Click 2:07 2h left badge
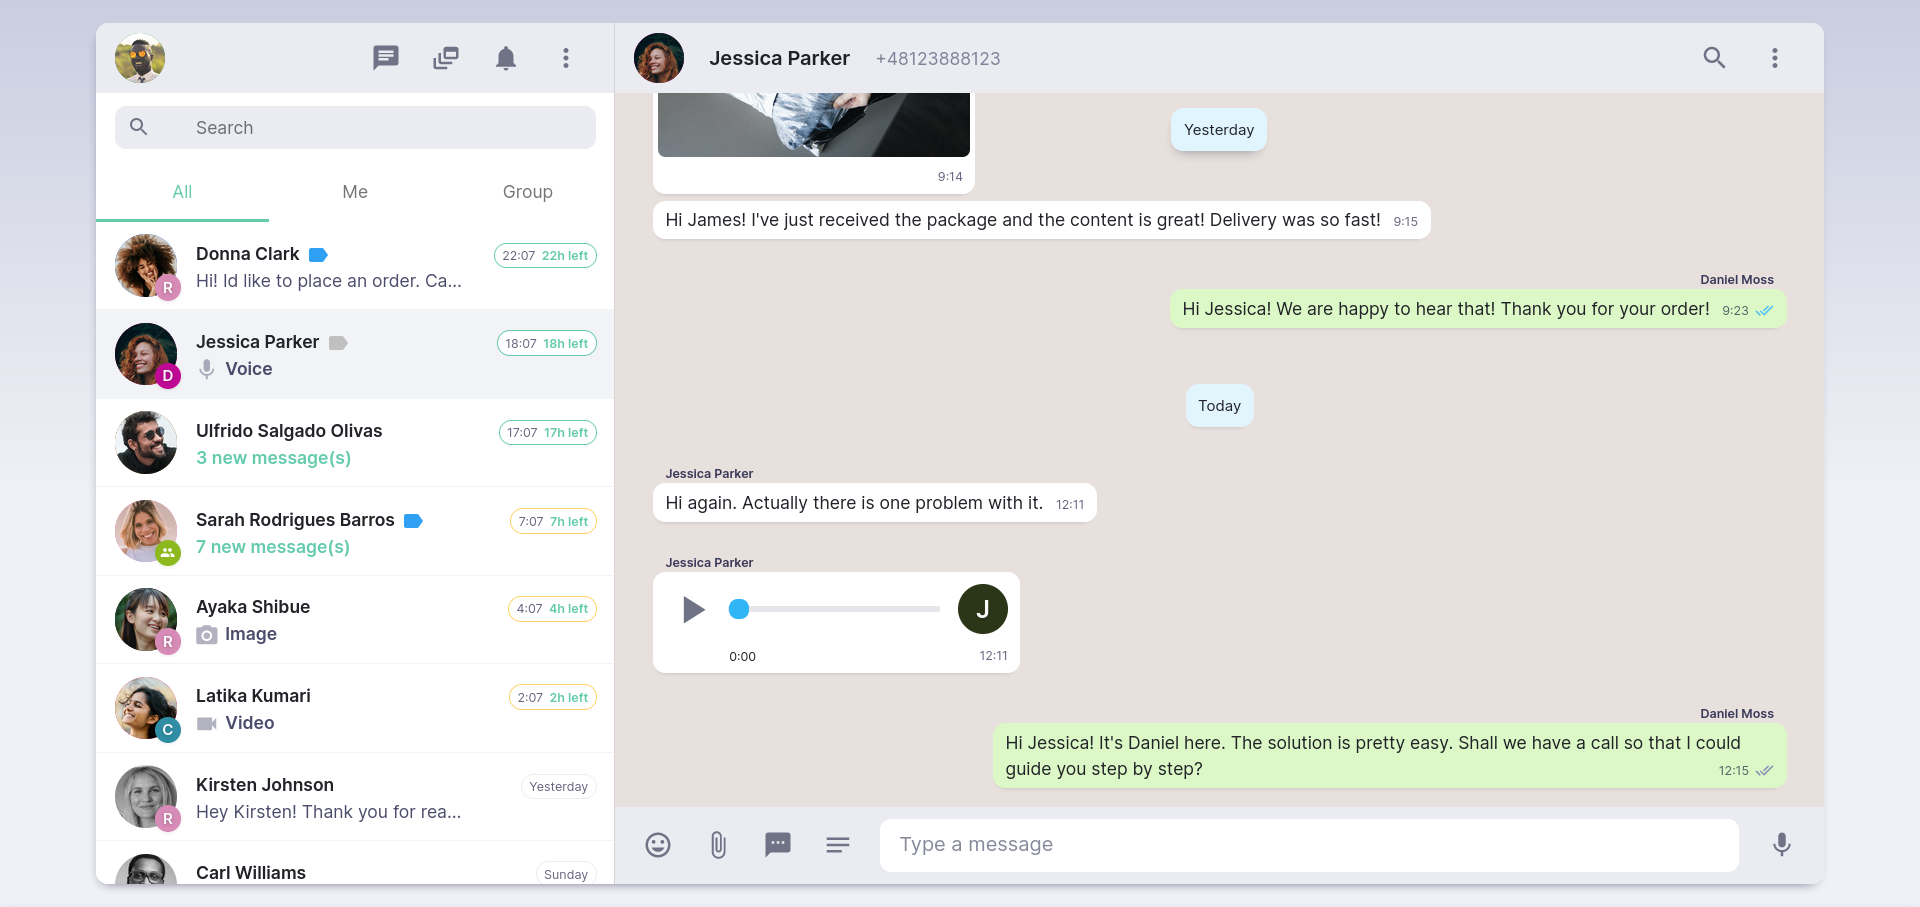The image size is (1920, 907). 553,698
